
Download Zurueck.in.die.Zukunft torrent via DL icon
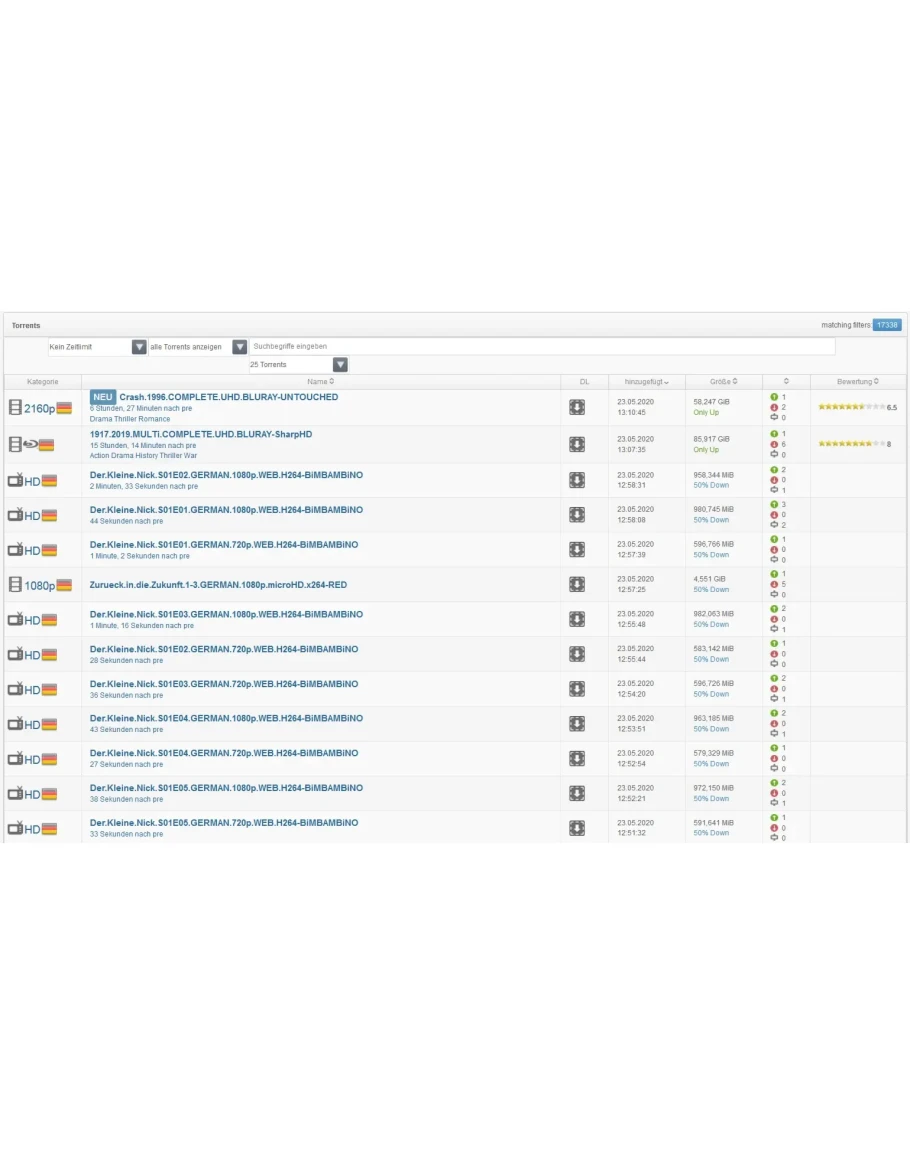(577, 584)
